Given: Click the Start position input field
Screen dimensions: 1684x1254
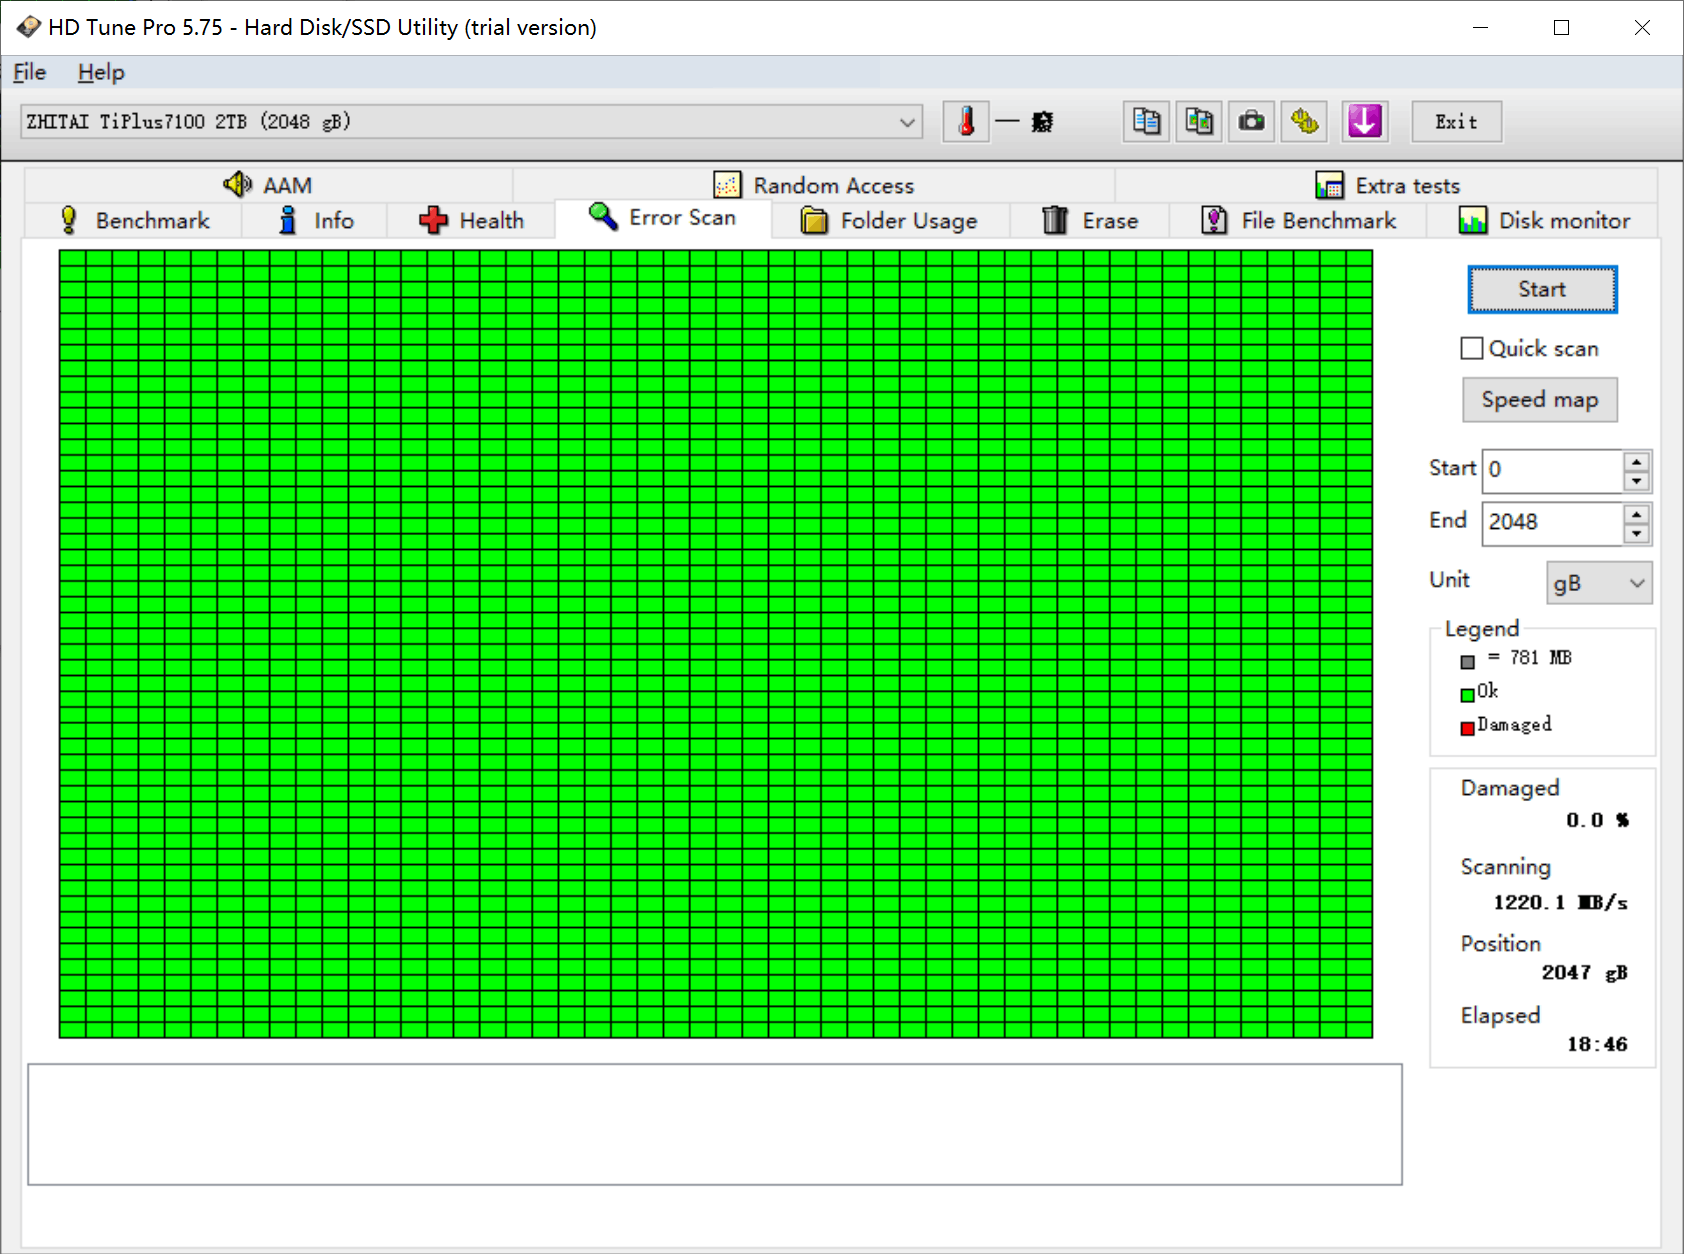Looking at the screenshot, I should click(x=1552, y=470).
